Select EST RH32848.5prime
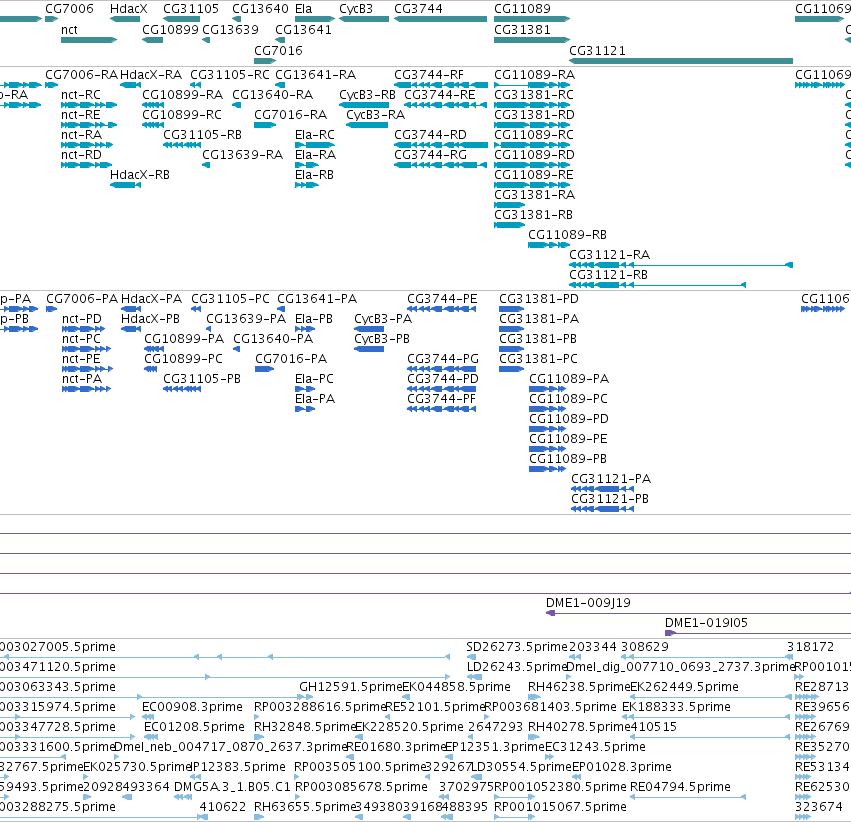The width and height of the screenshot is (851, 822). click(x=259, y=737)
